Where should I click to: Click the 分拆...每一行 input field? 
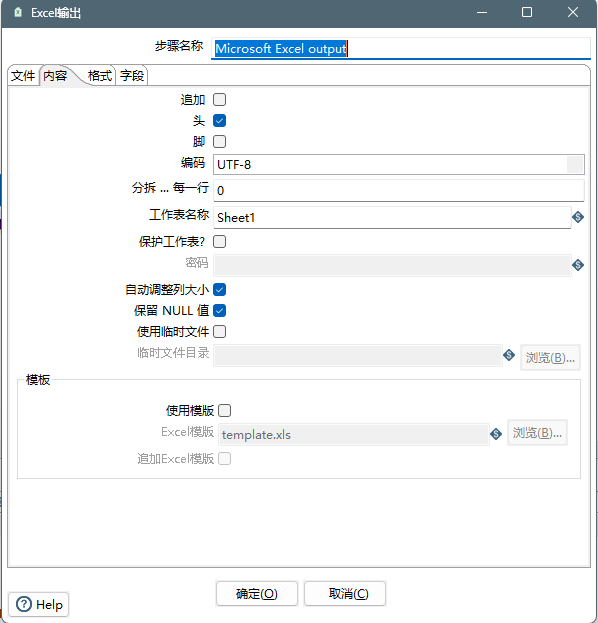coord(399,190)
